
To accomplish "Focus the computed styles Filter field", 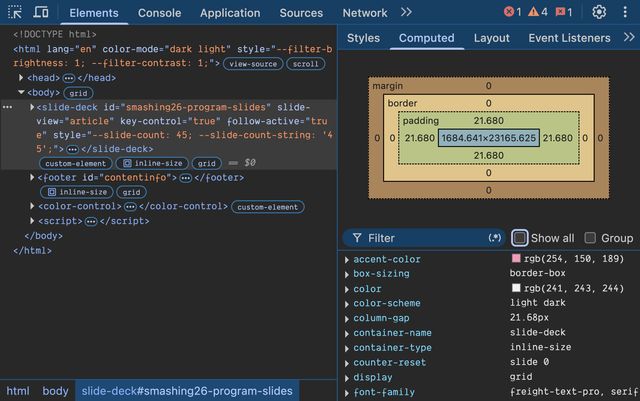I will [x=424, y=238].
